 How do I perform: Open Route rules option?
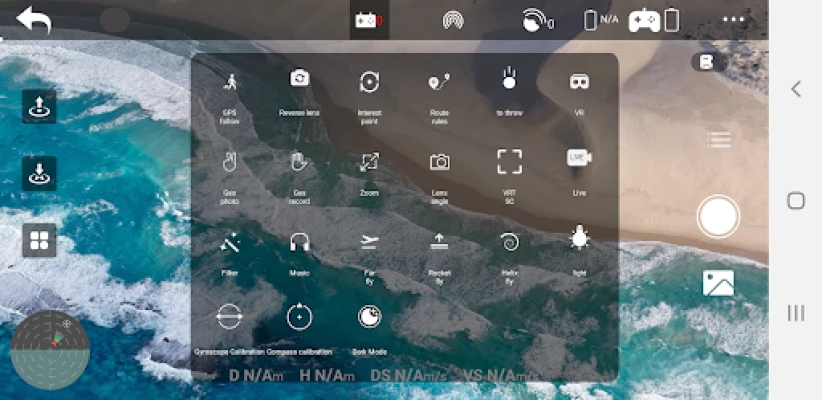[x=439, y=83]
